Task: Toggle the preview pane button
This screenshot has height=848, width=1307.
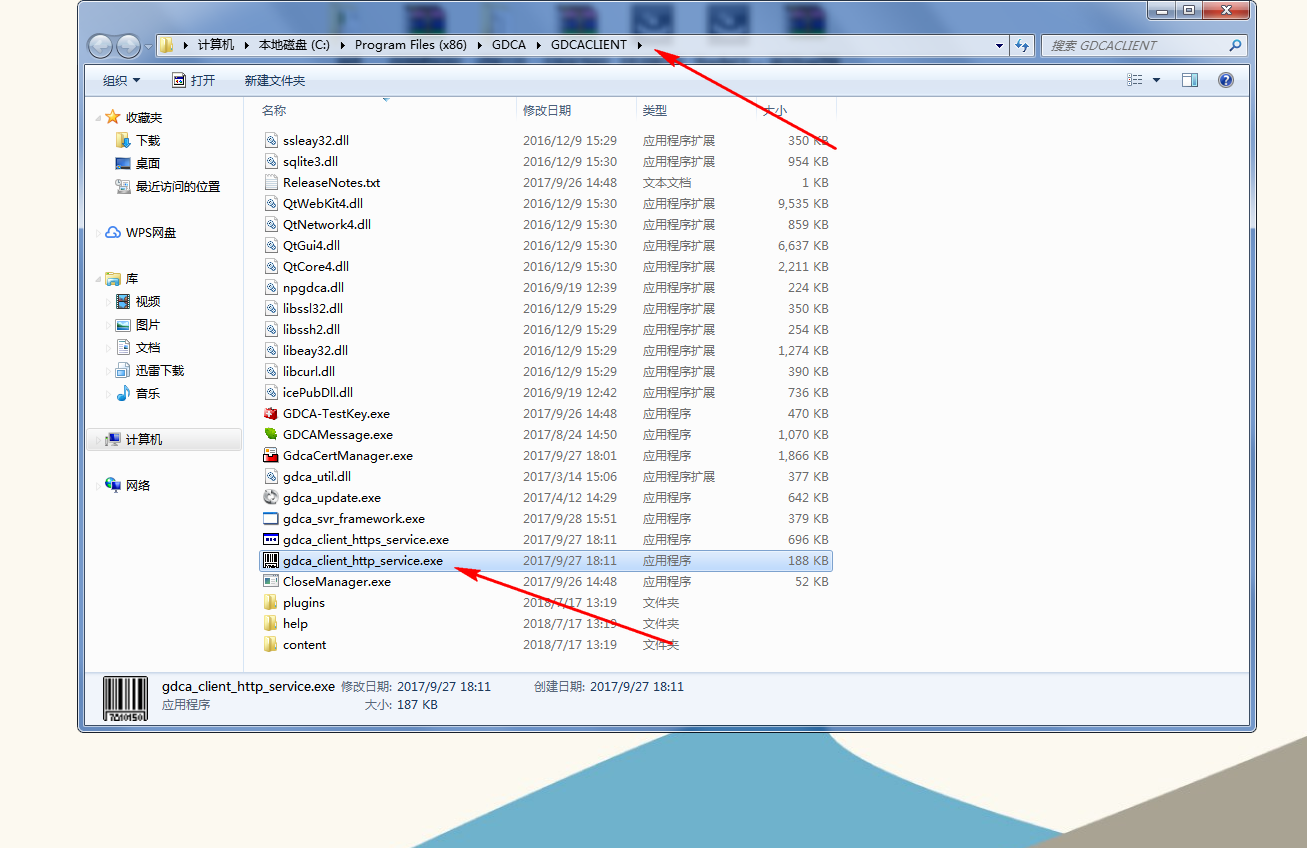Action: coord(1189,80)
